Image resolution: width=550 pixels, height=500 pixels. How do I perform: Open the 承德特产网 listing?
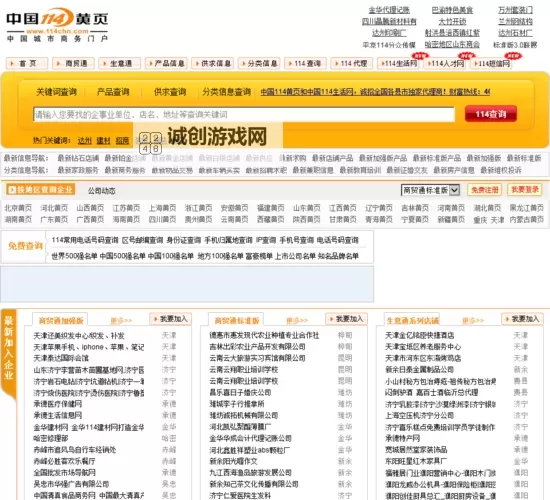(x=403, y=438)
